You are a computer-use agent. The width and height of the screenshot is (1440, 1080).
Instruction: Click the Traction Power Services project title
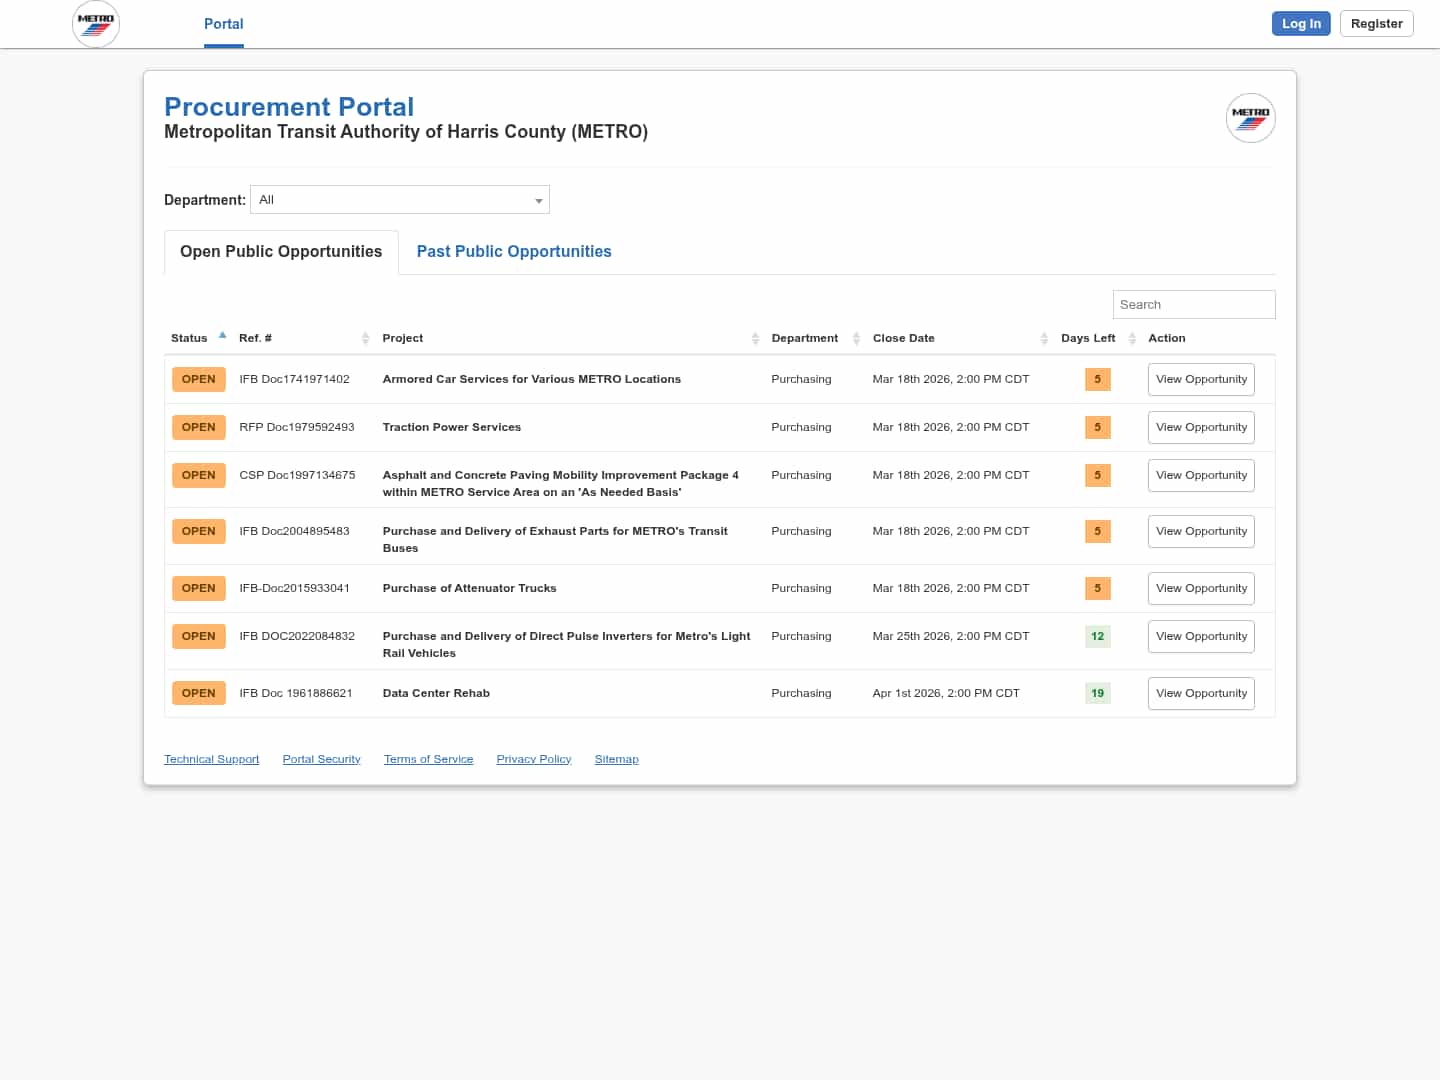pos(452,428)
